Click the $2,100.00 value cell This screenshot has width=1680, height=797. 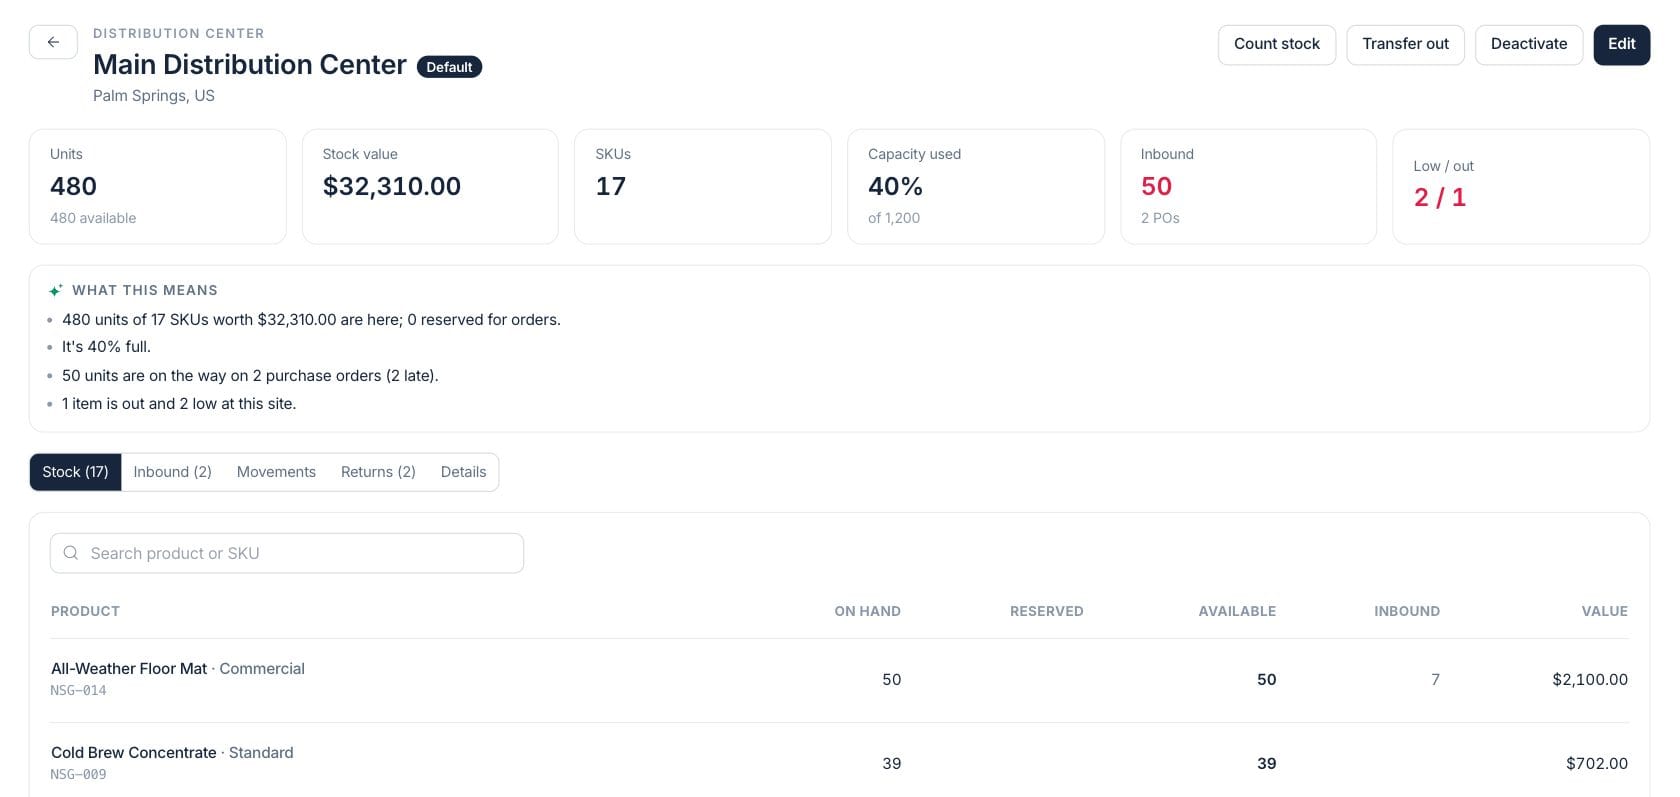pos(1590,679)
